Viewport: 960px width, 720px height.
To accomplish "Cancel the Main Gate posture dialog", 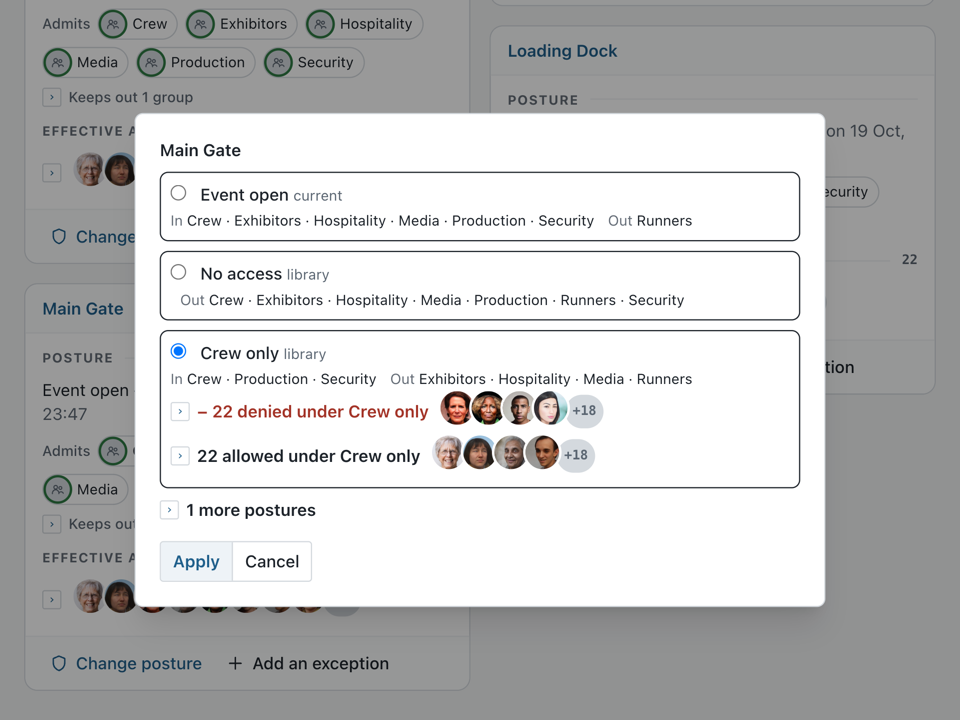I will (272, 561).
